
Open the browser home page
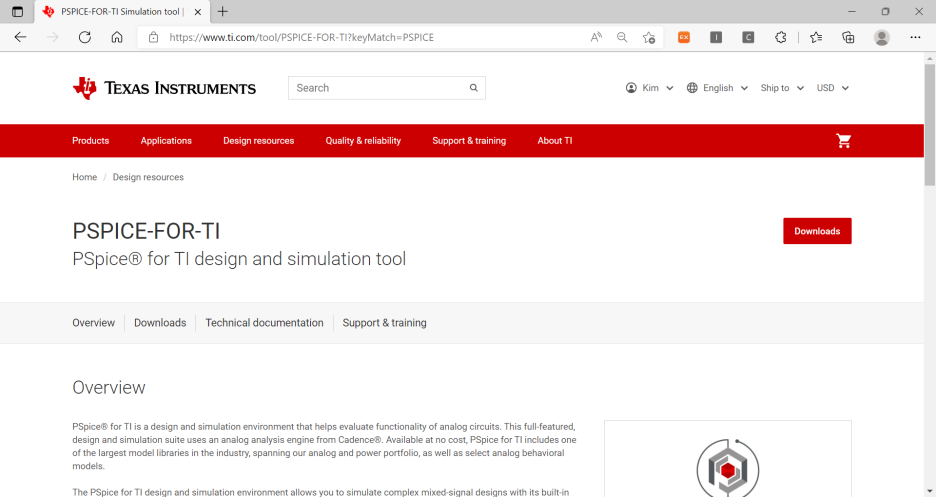coord(117,37)
